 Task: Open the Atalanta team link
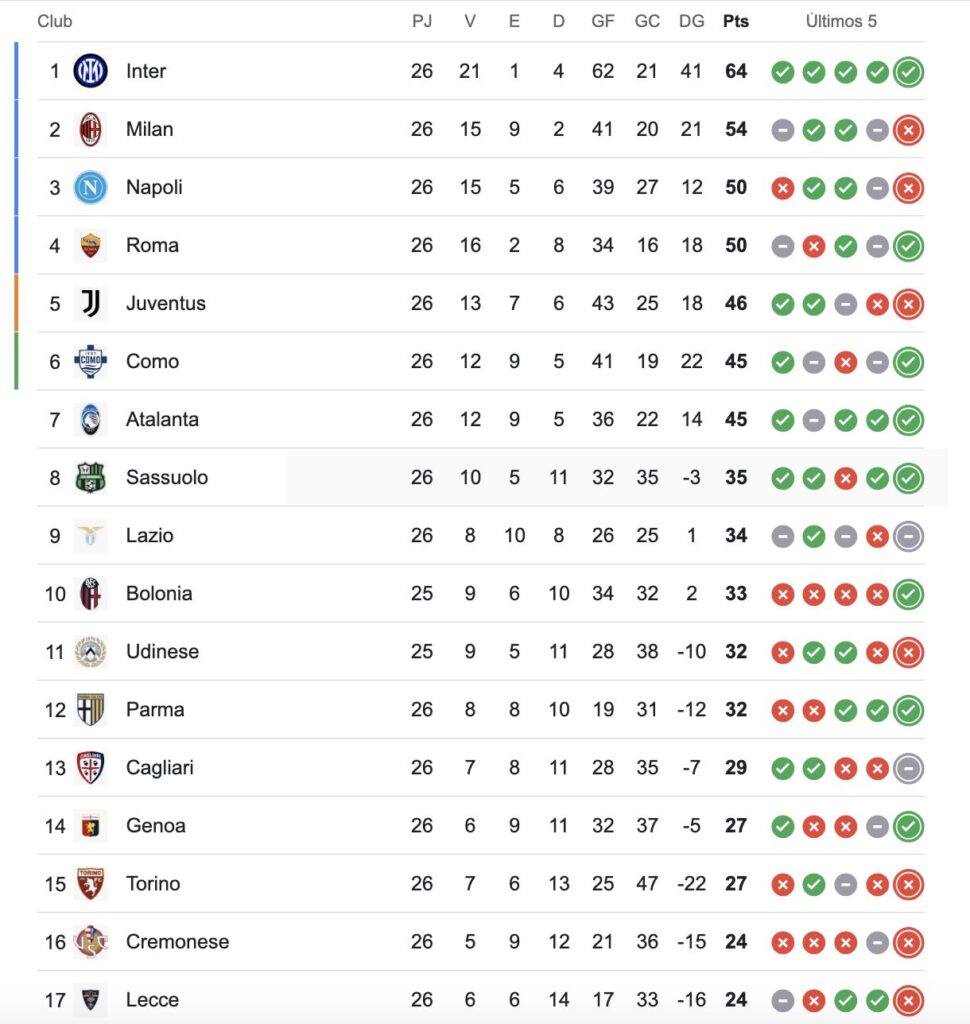tap(162, 419)
